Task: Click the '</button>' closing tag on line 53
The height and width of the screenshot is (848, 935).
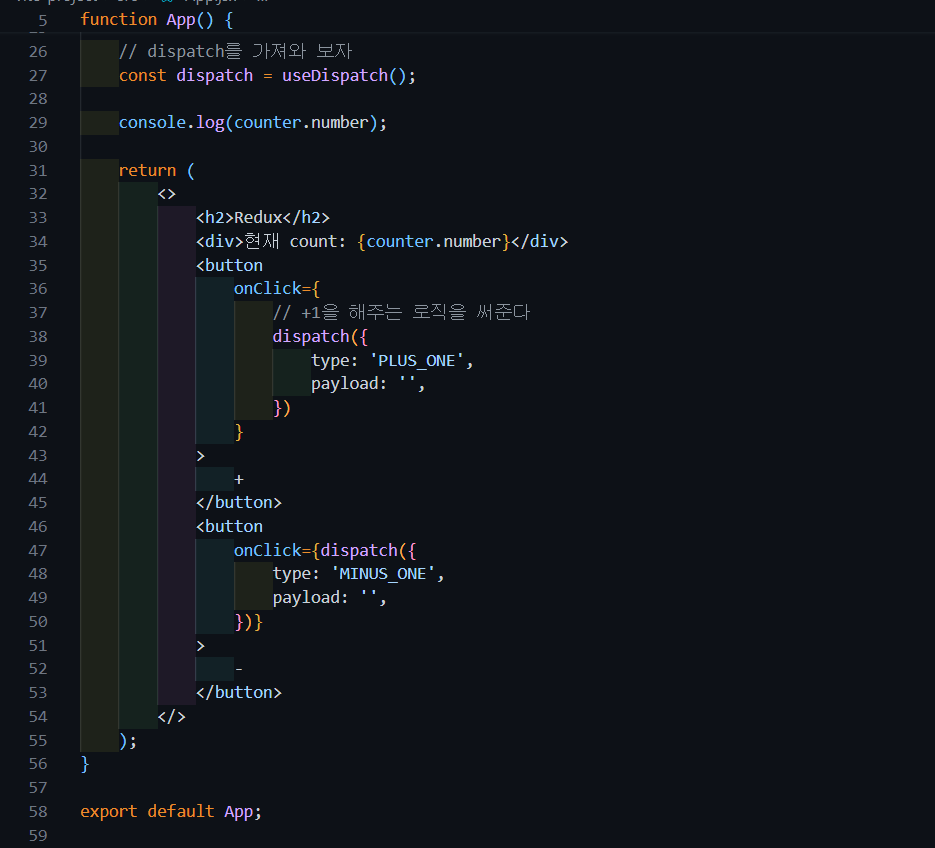Action: tap(239, 692)
